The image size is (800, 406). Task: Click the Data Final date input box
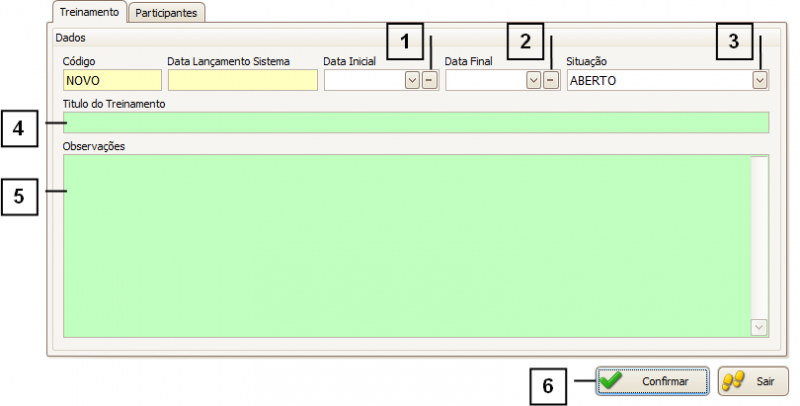(485, 81)
